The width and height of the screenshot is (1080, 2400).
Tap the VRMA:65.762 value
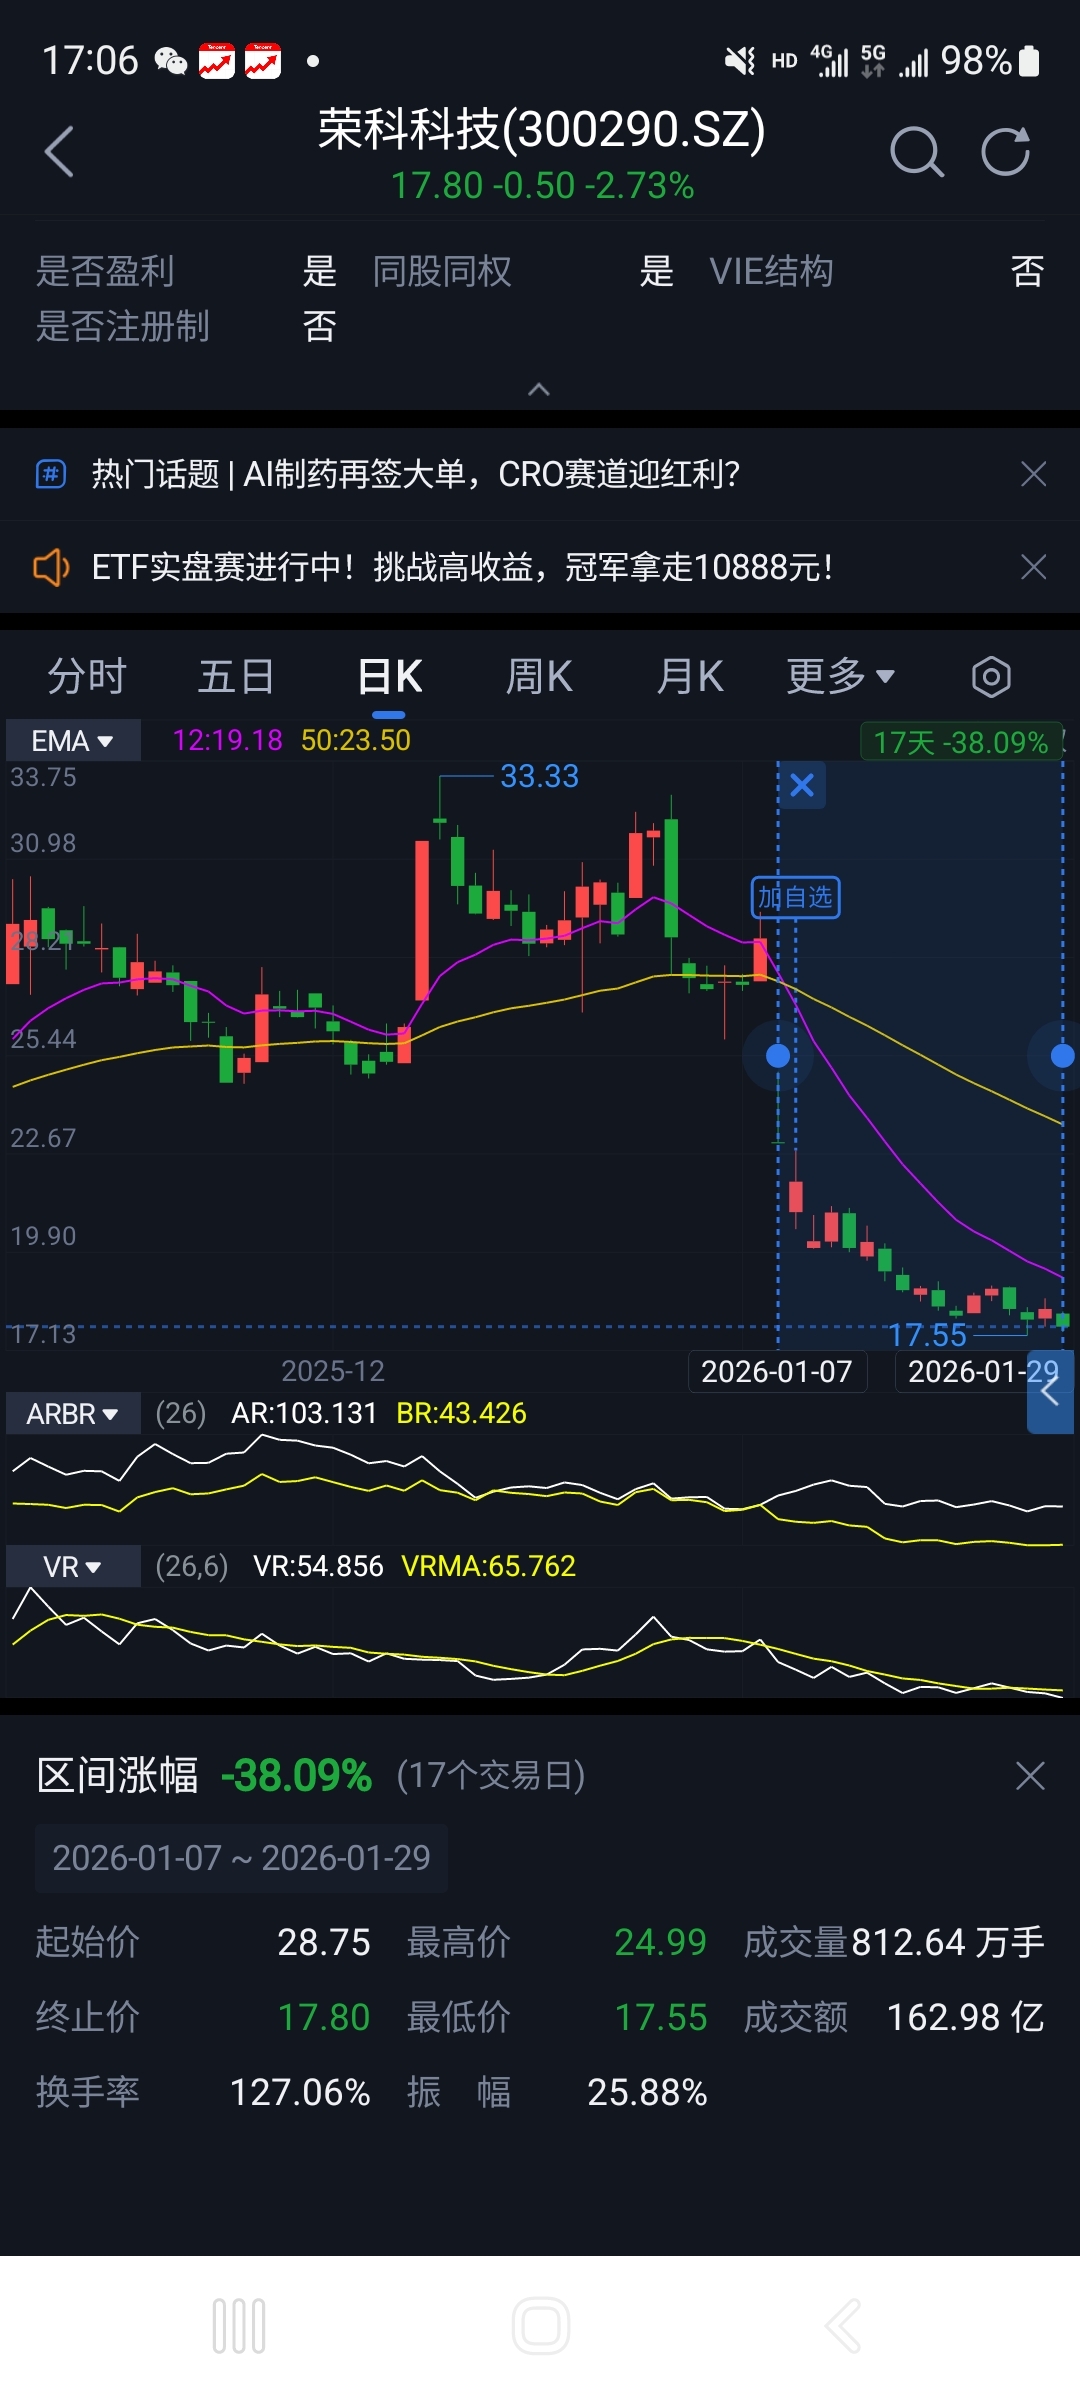pyautogui.click(x=488, y=1566)
